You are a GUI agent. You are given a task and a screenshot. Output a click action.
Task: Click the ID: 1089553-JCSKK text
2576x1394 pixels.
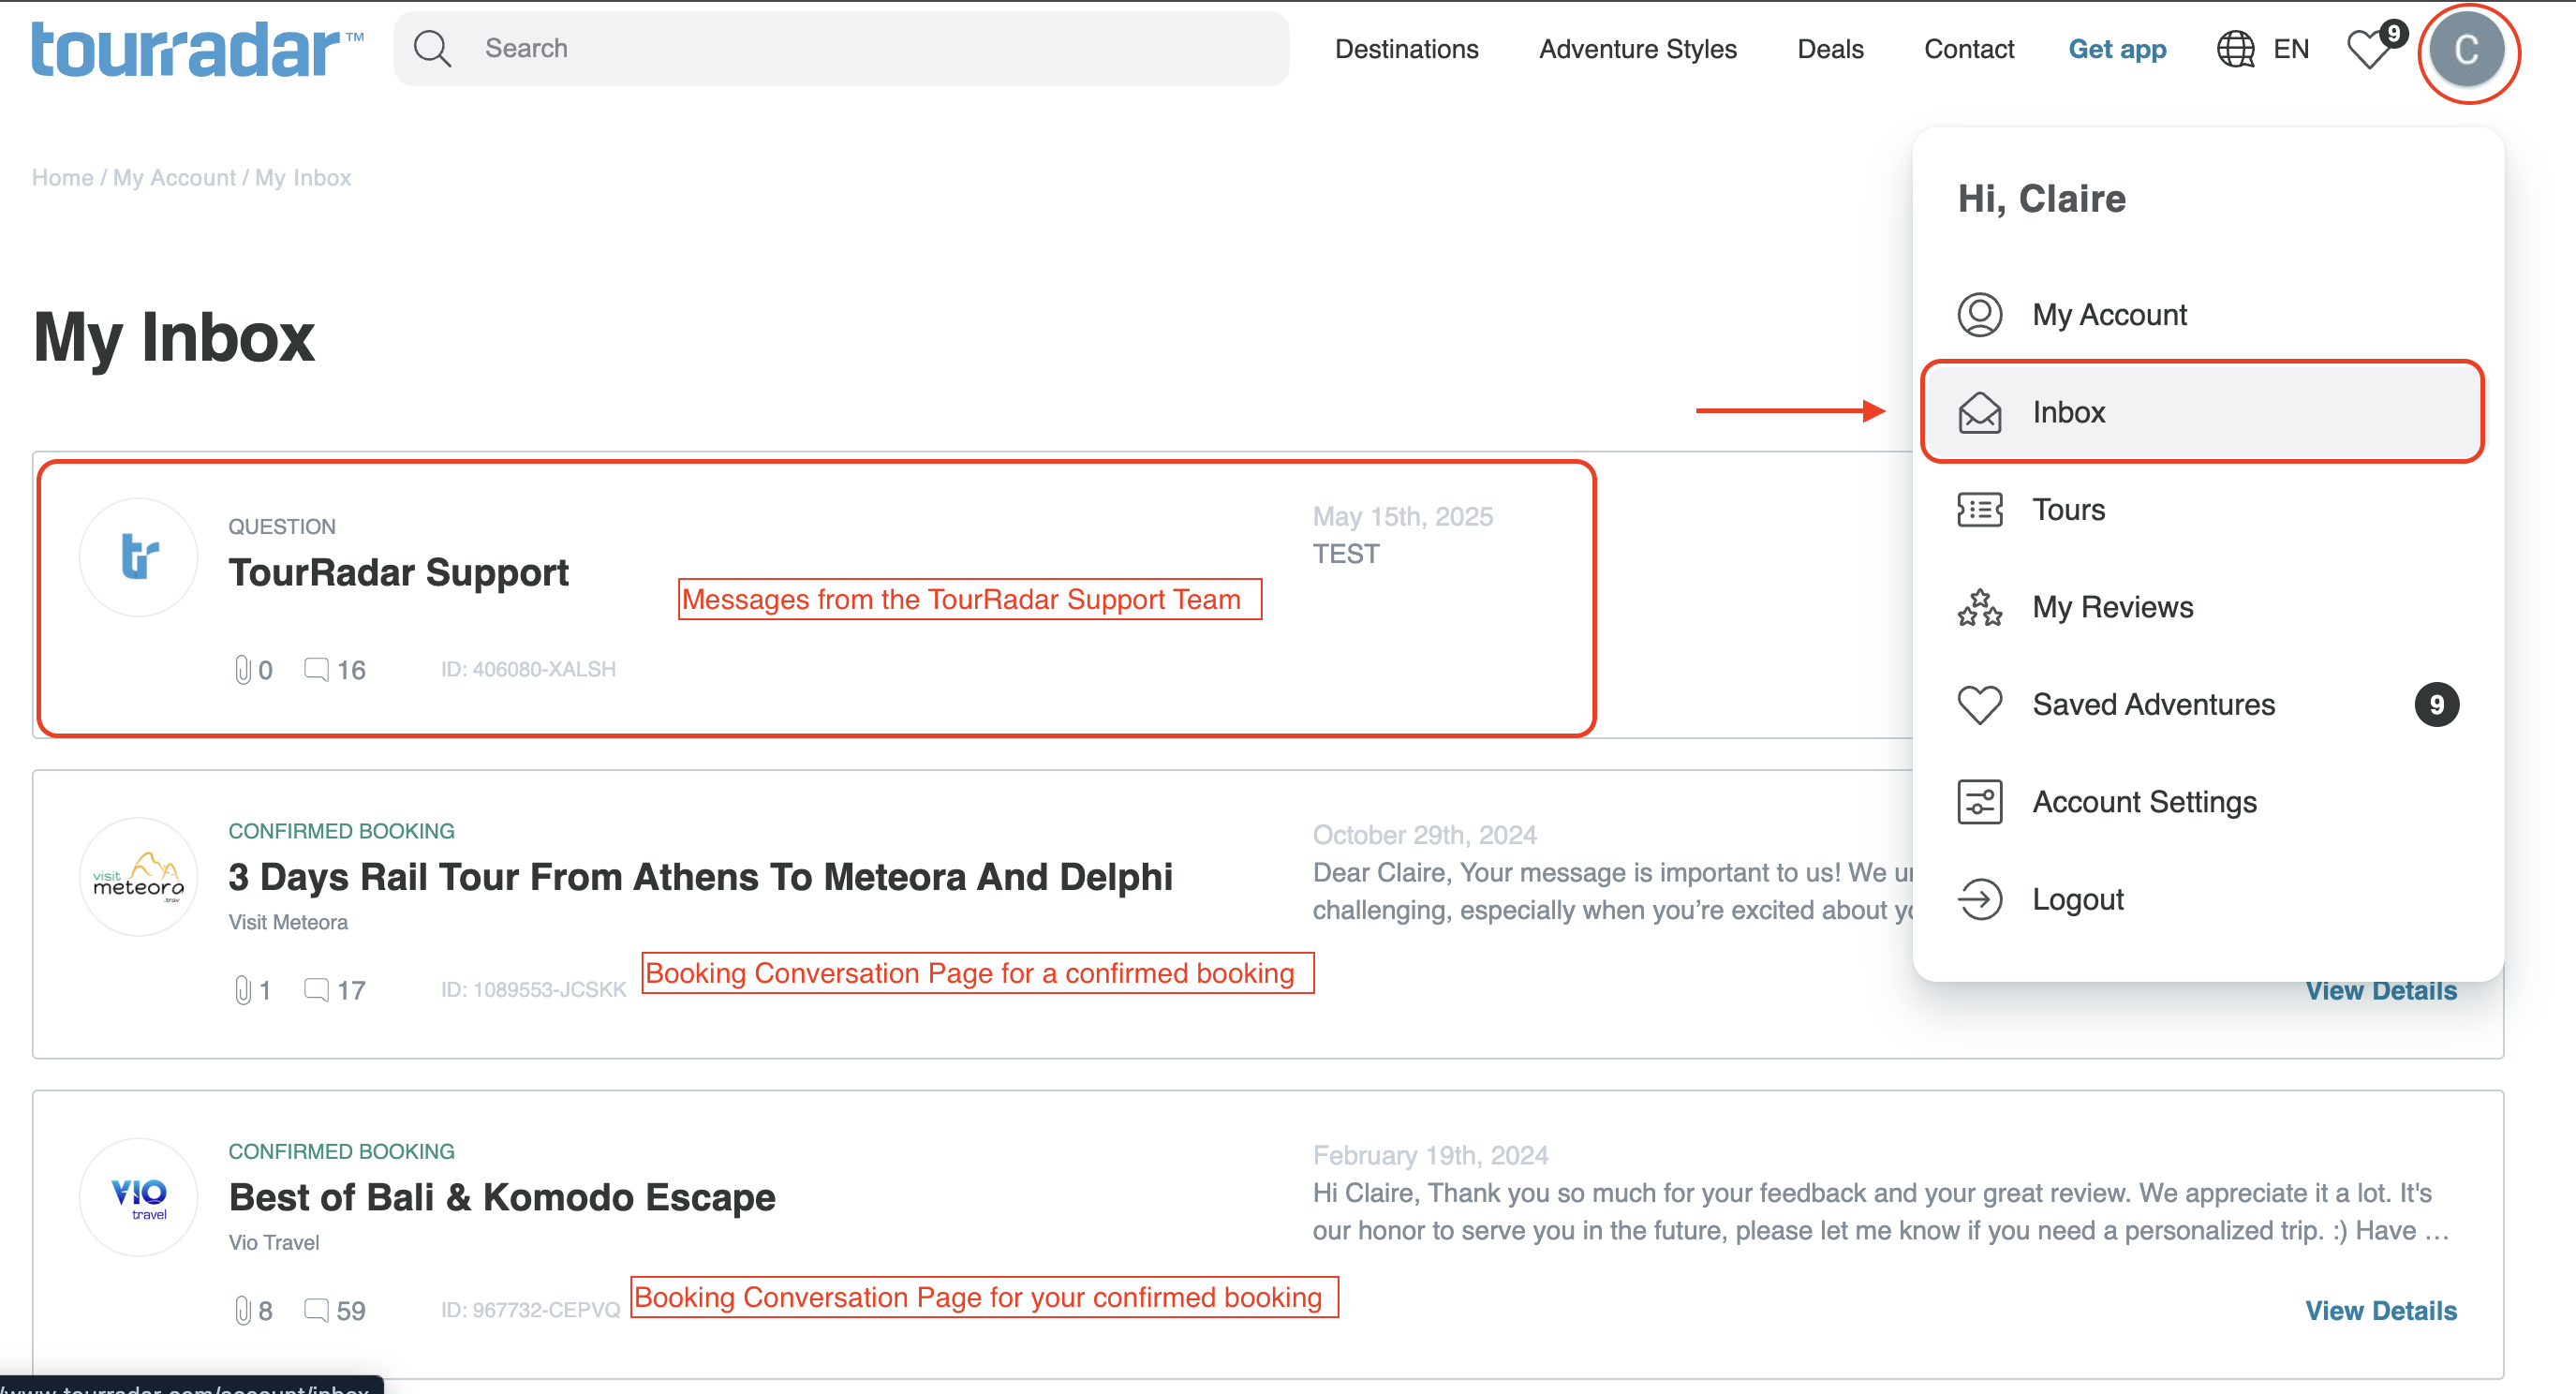[x=533, y=989]
